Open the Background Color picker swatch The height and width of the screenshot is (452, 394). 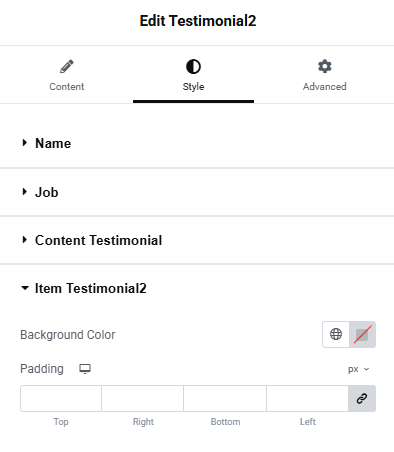[362, 334]
